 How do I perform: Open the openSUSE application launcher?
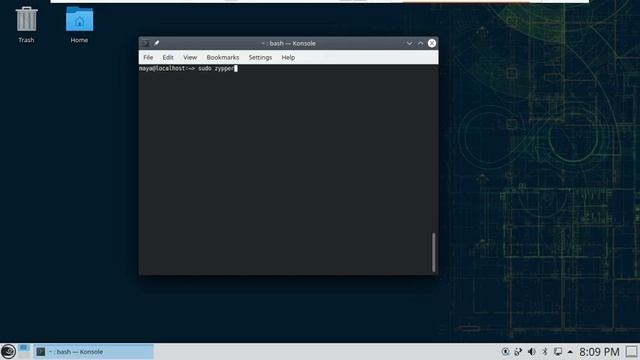8,351
